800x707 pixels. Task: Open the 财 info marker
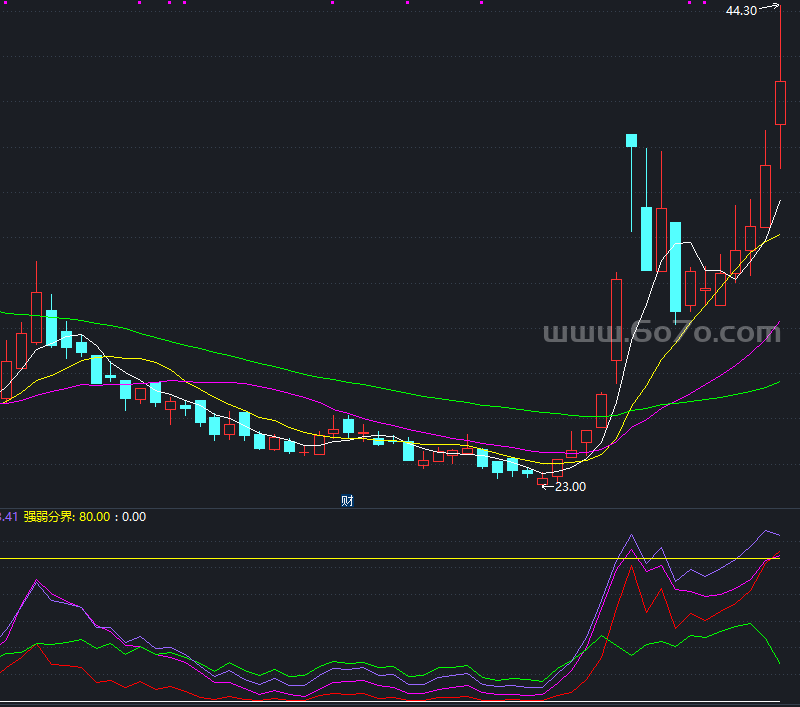(347, 500)
